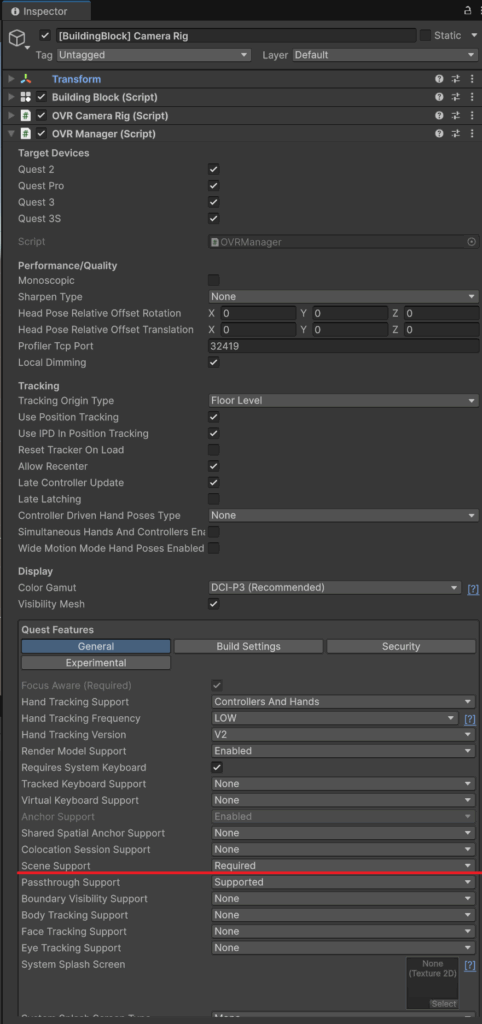482x1024 pixels.
Task: Open OVR Manager help icon
Action: [440, 134]
